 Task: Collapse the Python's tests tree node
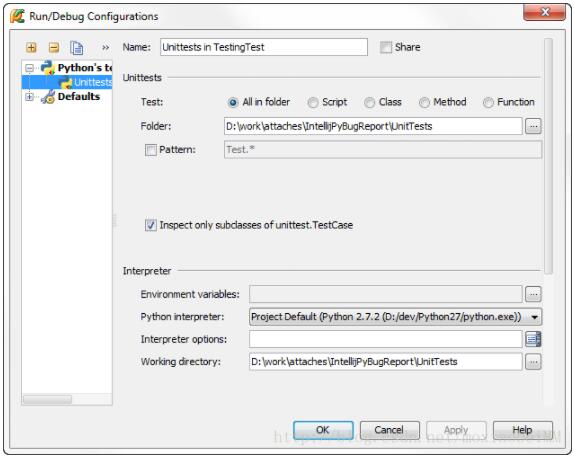click(x=29, y=68)
